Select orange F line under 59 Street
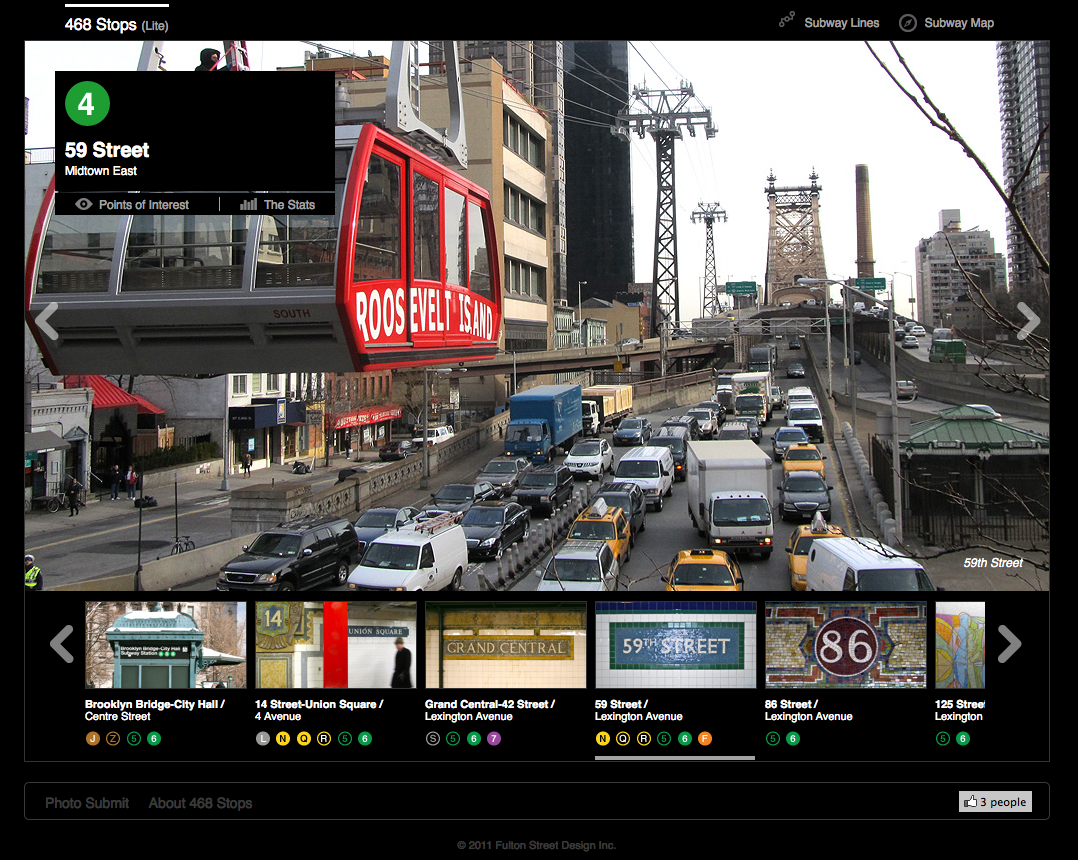The image size is (1078, 860). (x=705, y=738)
